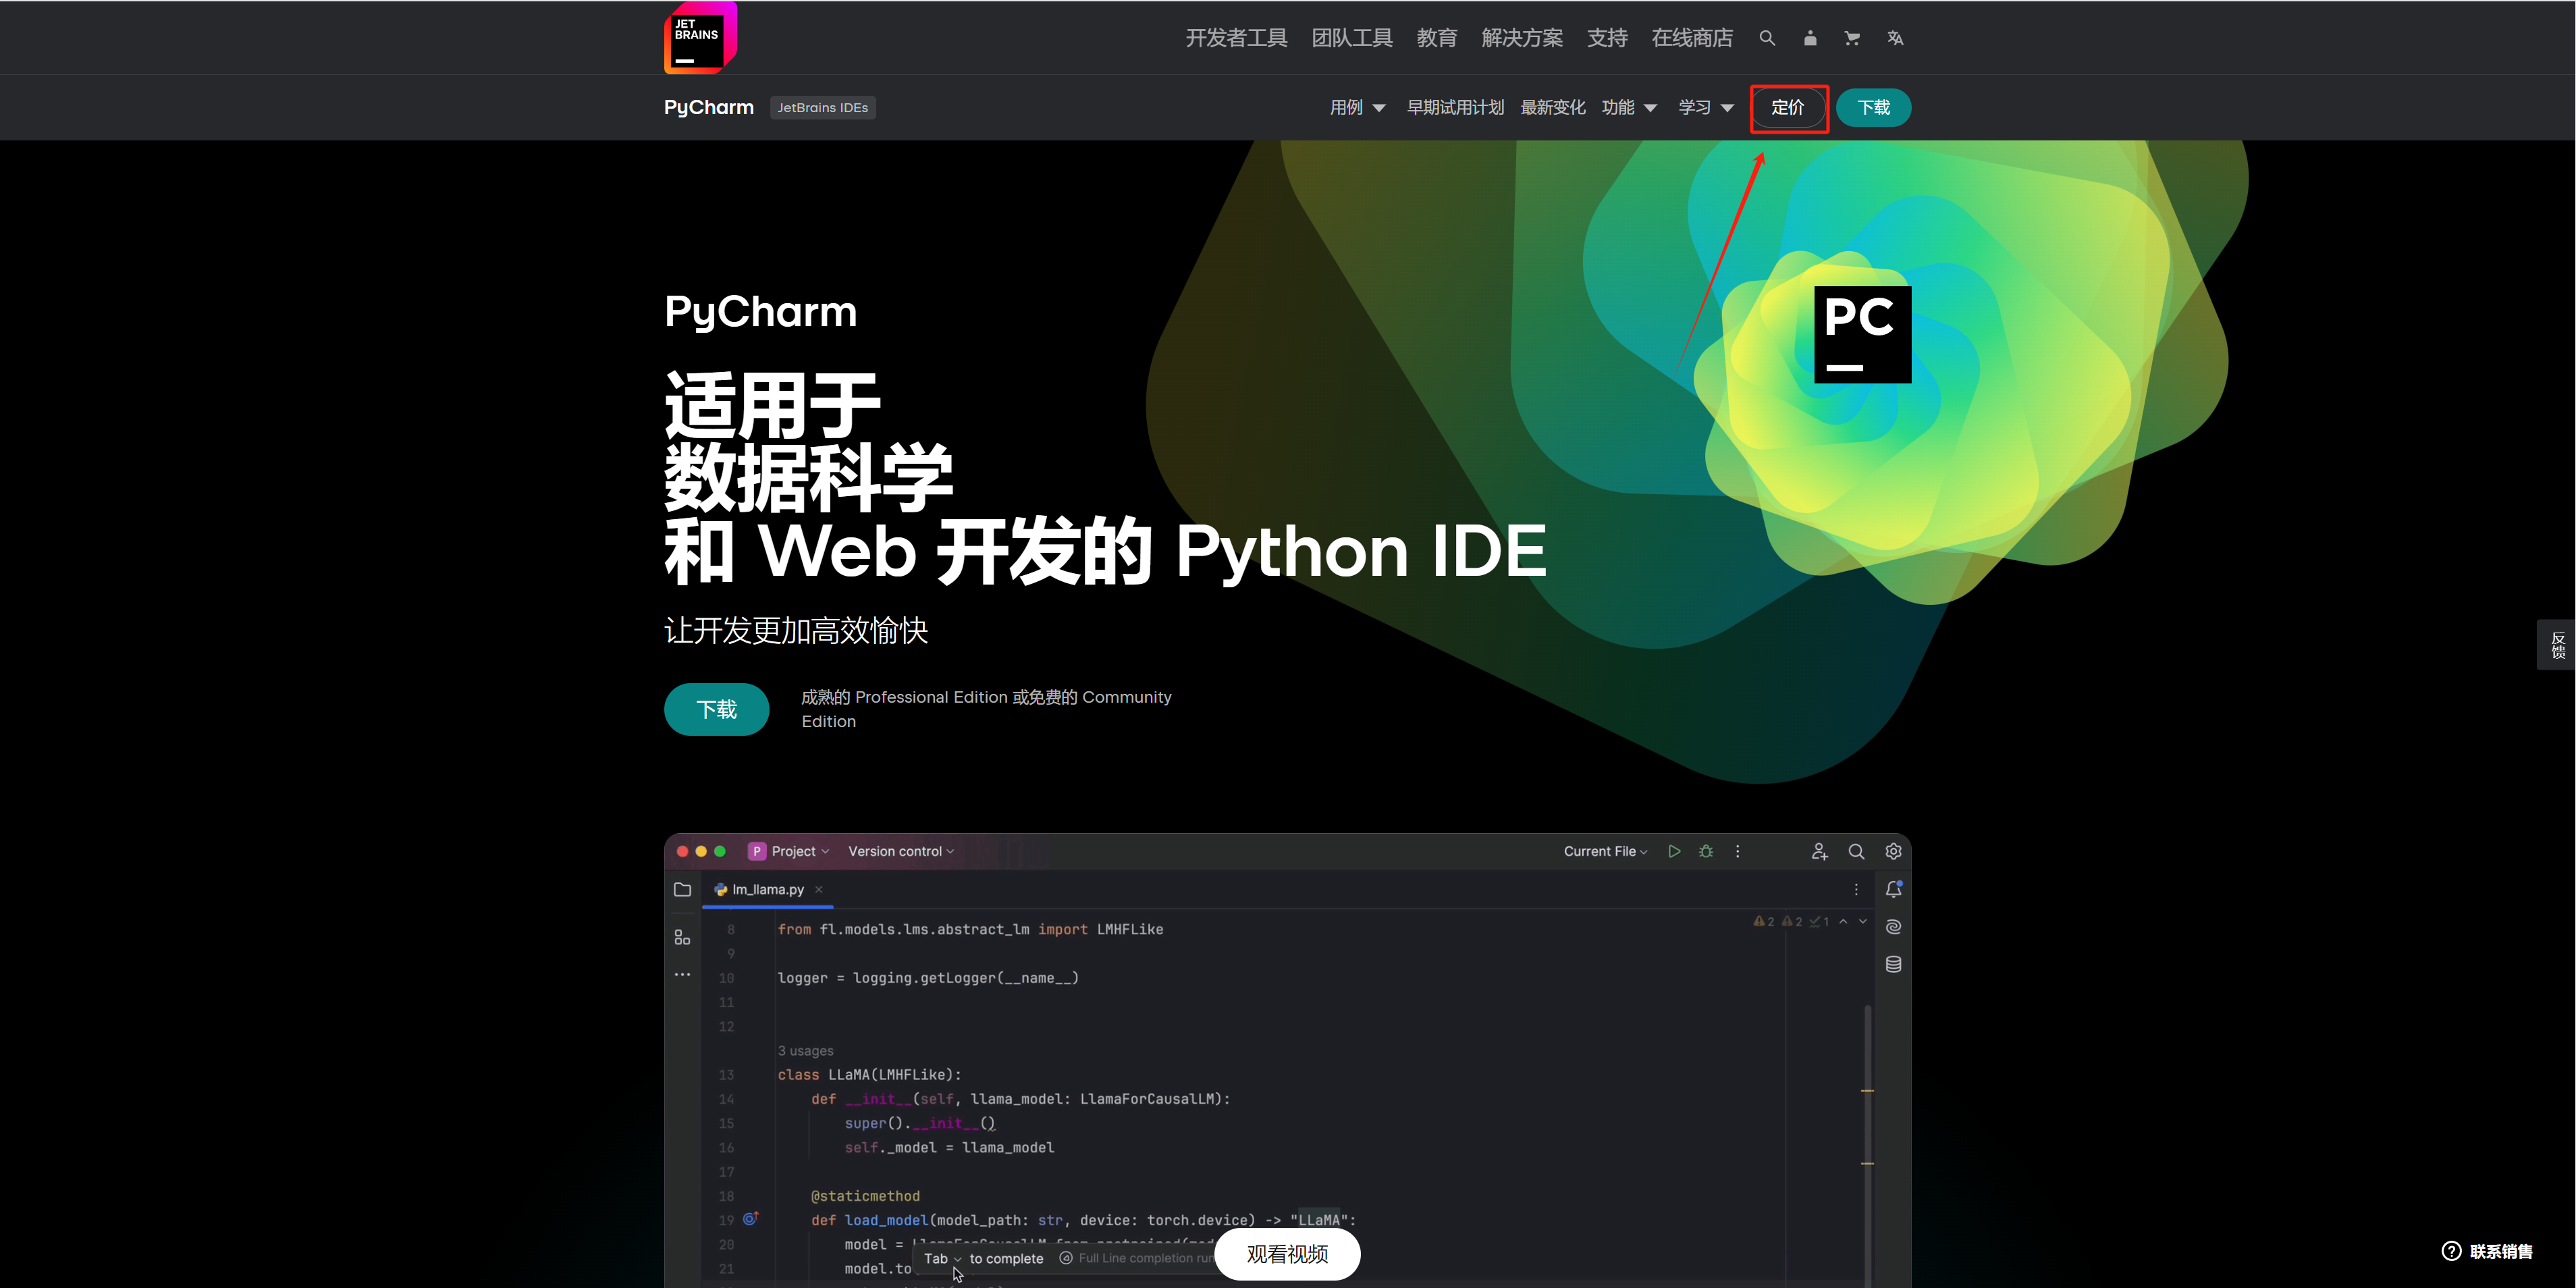Viewport: 2576px width, 1288px height.
Task: Click the large 下载 hero button
Action: click(716, 709)
